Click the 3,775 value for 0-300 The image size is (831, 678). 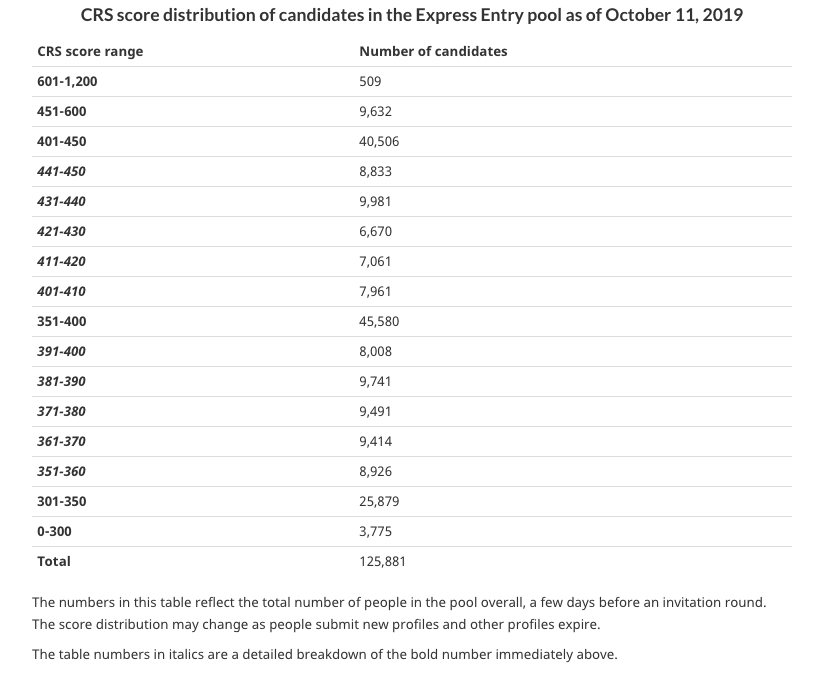375,531
